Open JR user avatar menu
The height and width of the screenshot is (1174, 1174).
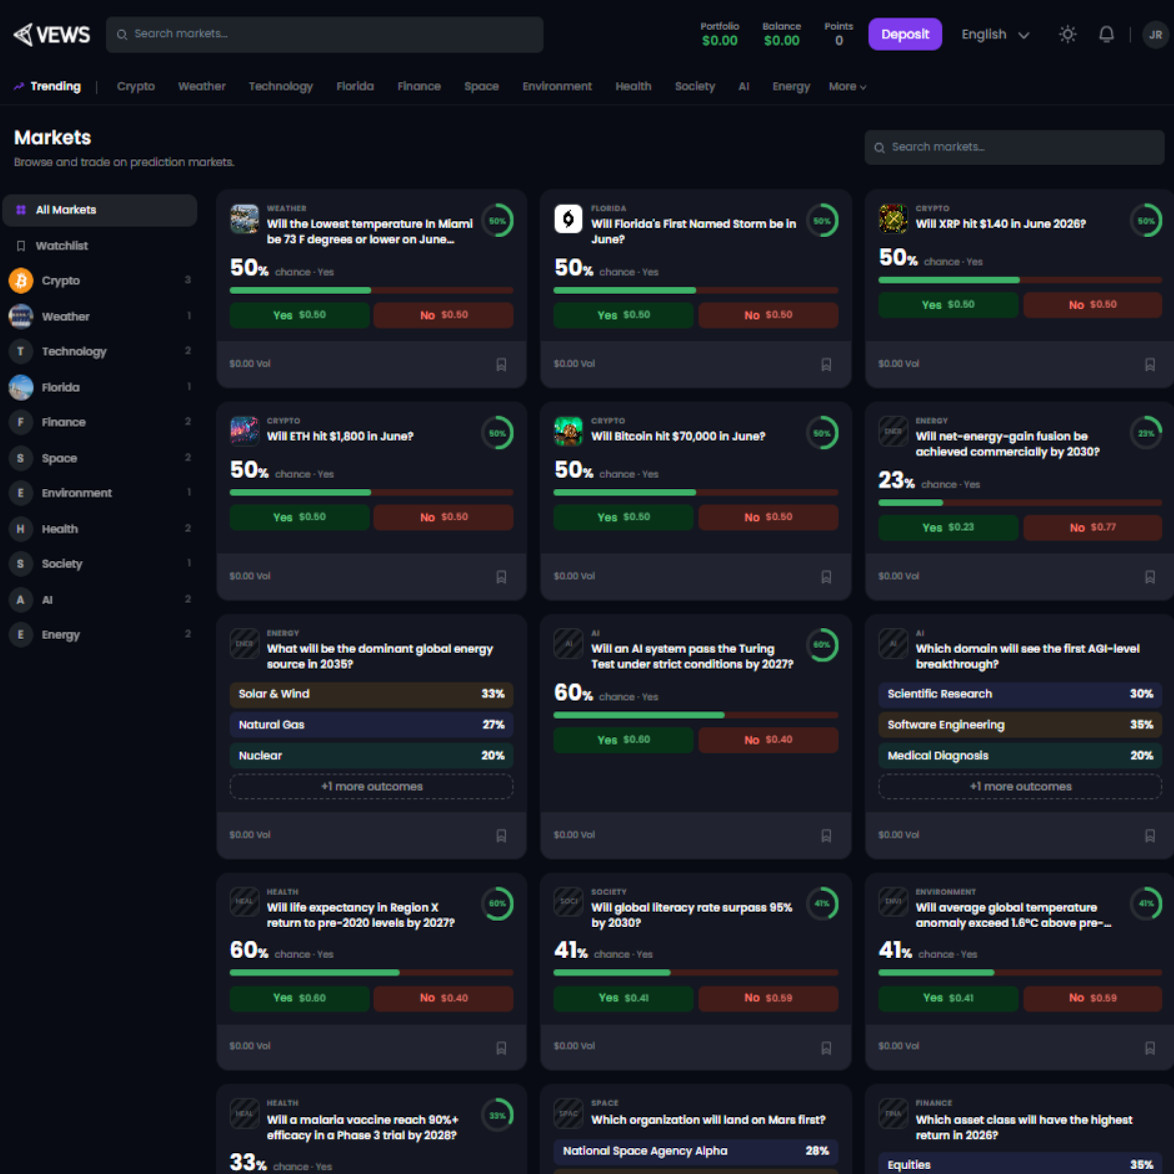[x=1155, y=34]
